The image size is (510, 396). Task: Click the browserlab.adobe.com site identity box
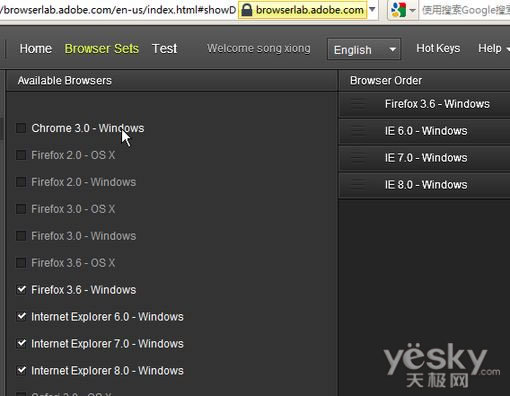pos(303,10)
